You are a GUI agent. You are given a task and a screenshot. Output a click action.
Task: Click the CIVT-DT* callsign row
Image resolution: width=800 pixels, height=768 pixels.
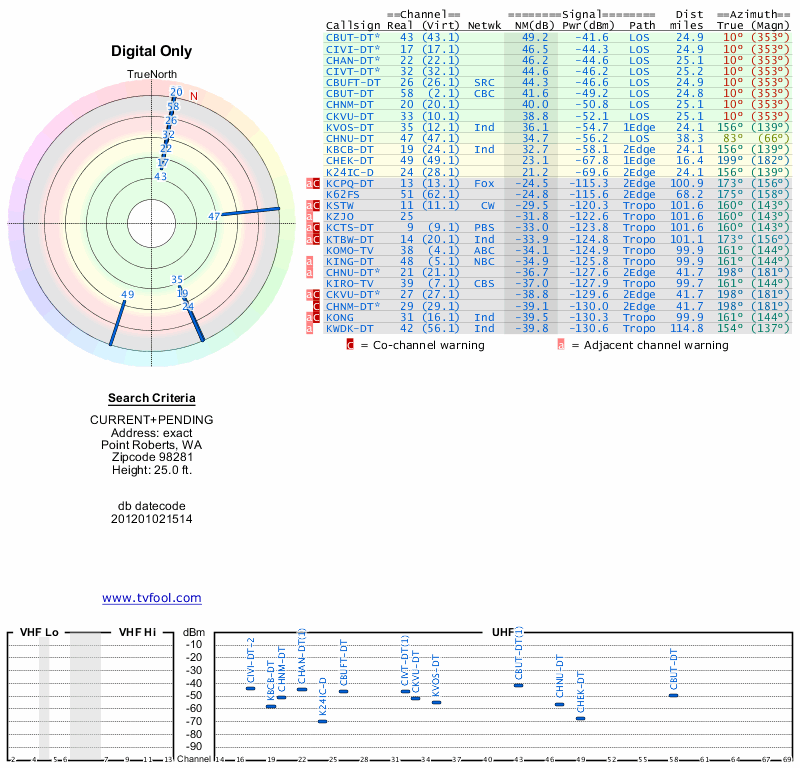tap(353, 71)
